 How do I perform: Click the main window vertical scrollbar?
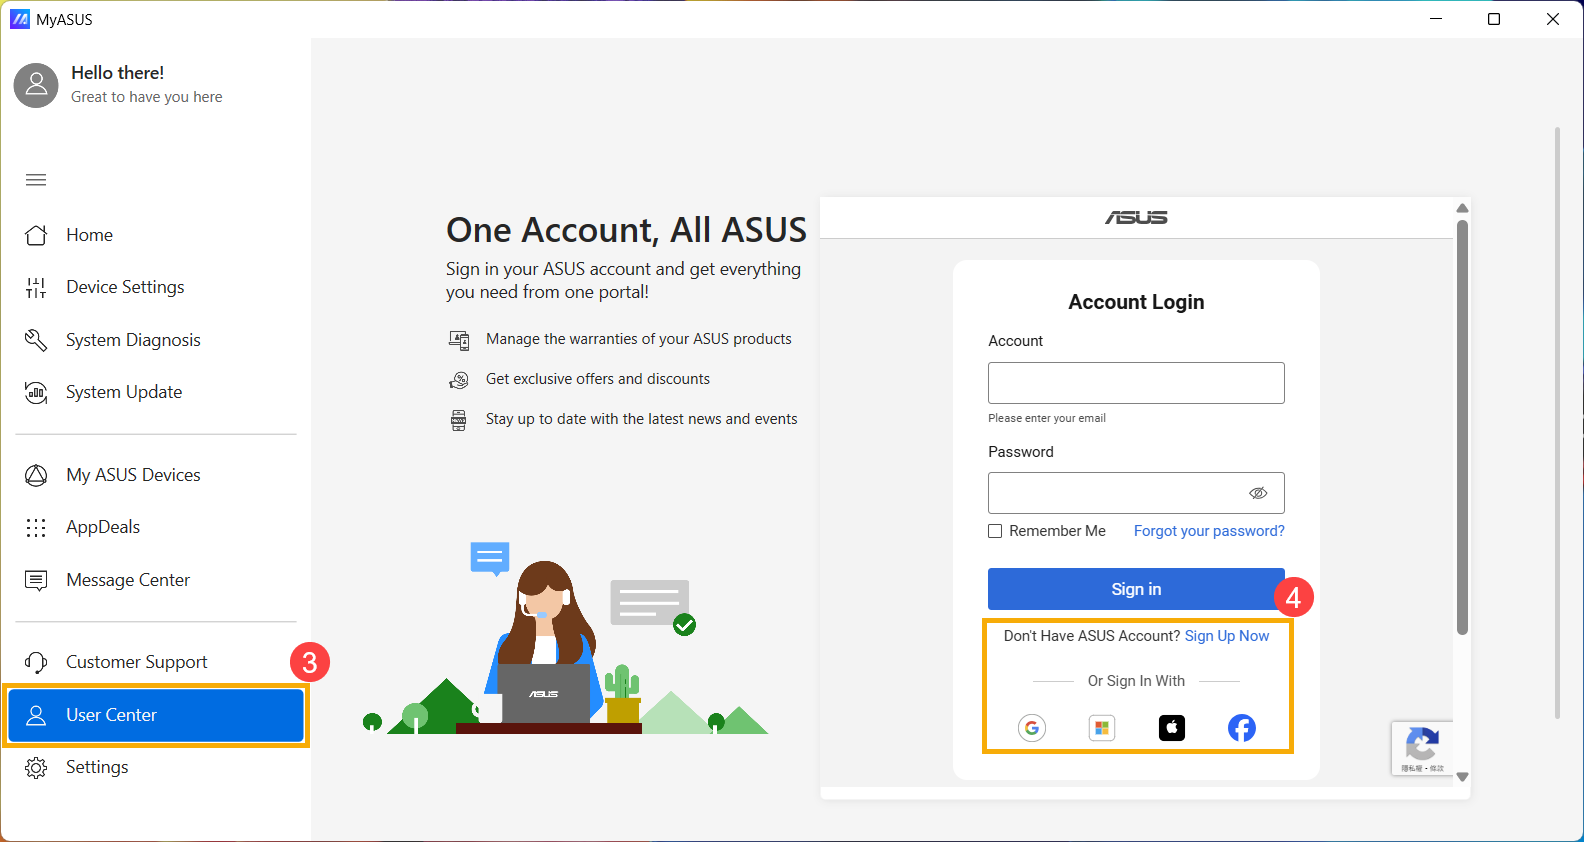[x=1557, y=423]
